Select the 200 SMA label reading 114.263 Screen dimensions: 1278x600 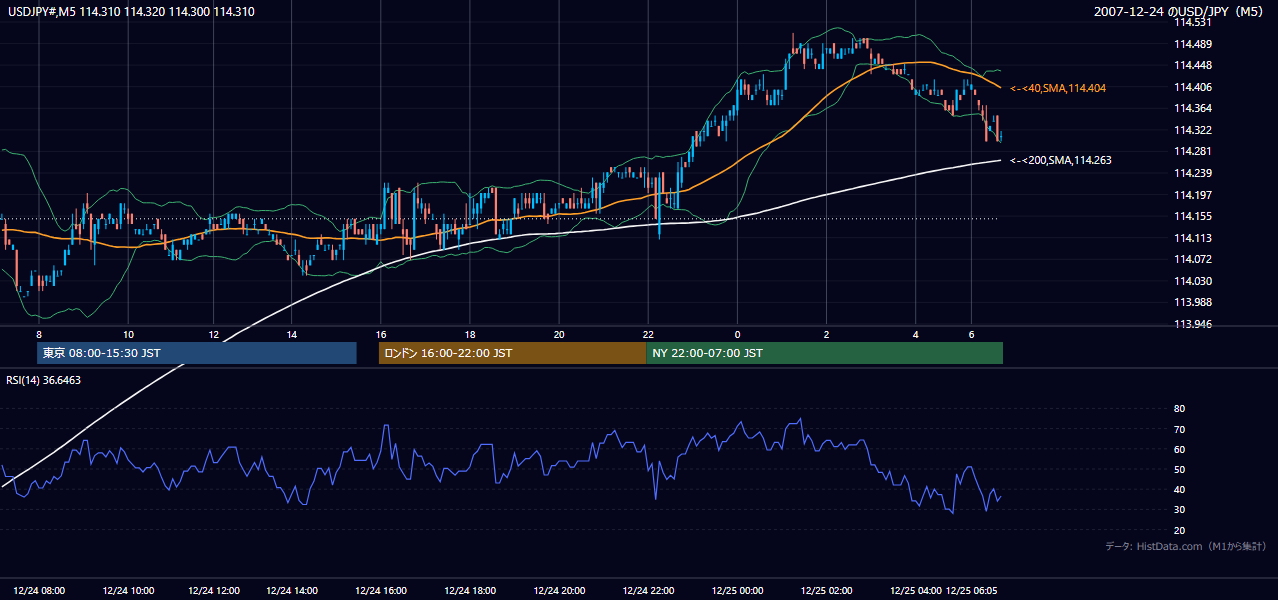tap(1061, 160)
